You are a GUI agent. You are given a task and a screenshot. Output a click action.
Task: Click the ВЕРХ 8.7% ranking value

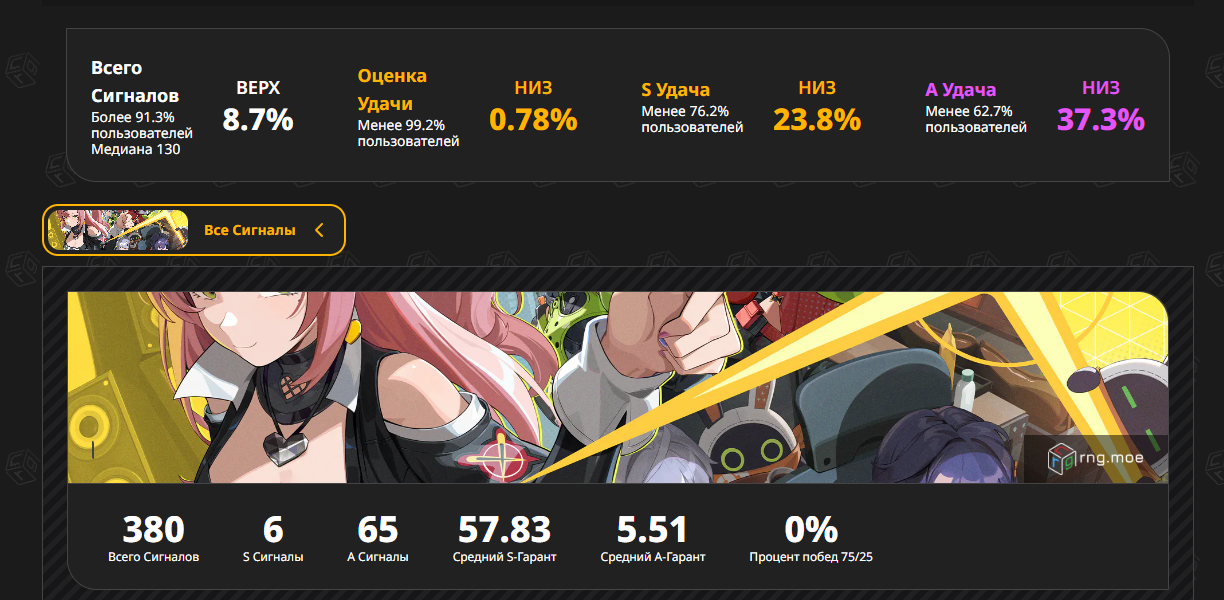258,120
